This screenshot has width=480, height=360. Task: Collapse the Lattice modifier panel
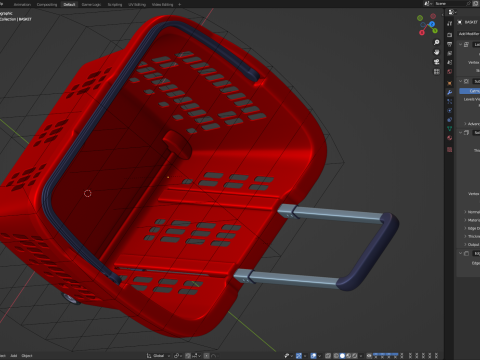tap(461, 44)
